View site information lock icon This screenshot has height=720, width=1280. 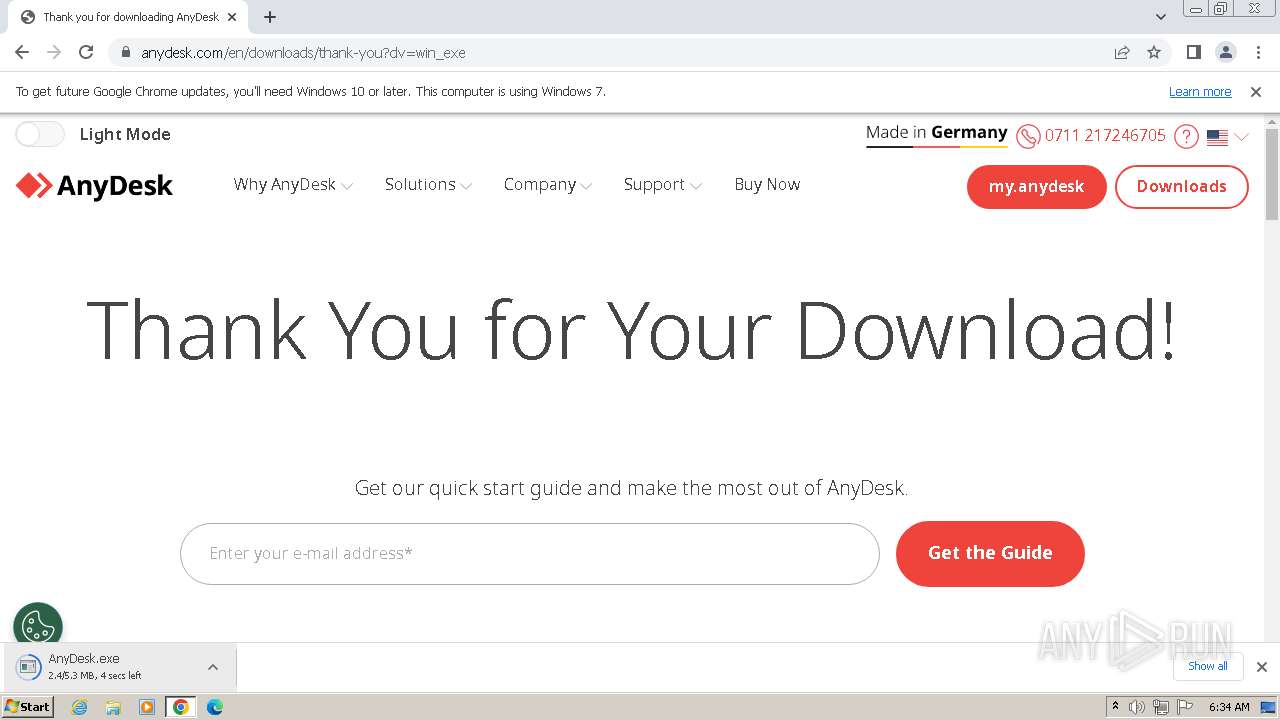pos(125,52)
